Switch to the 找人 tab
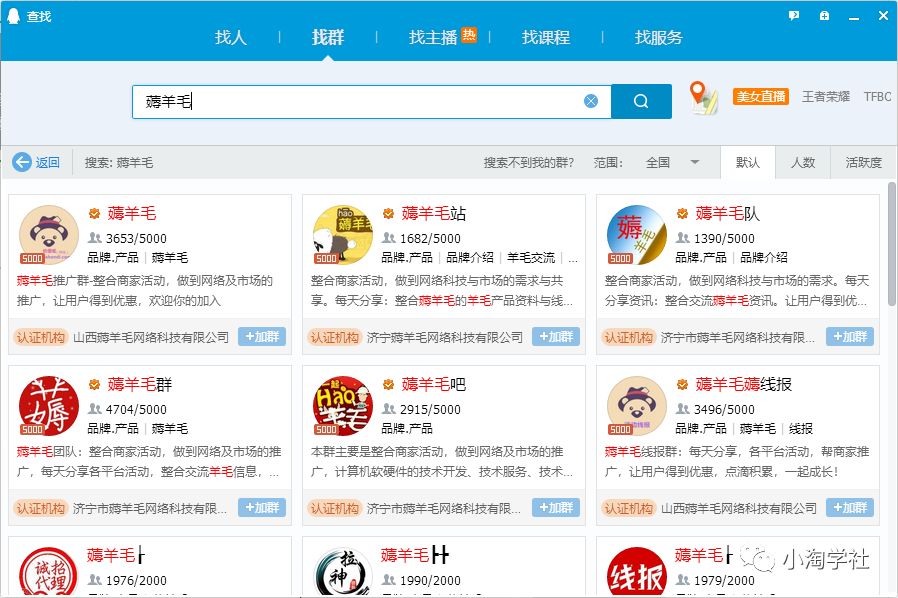The height and width of the screenshot is (598, 898). click(x=230, y=37)
